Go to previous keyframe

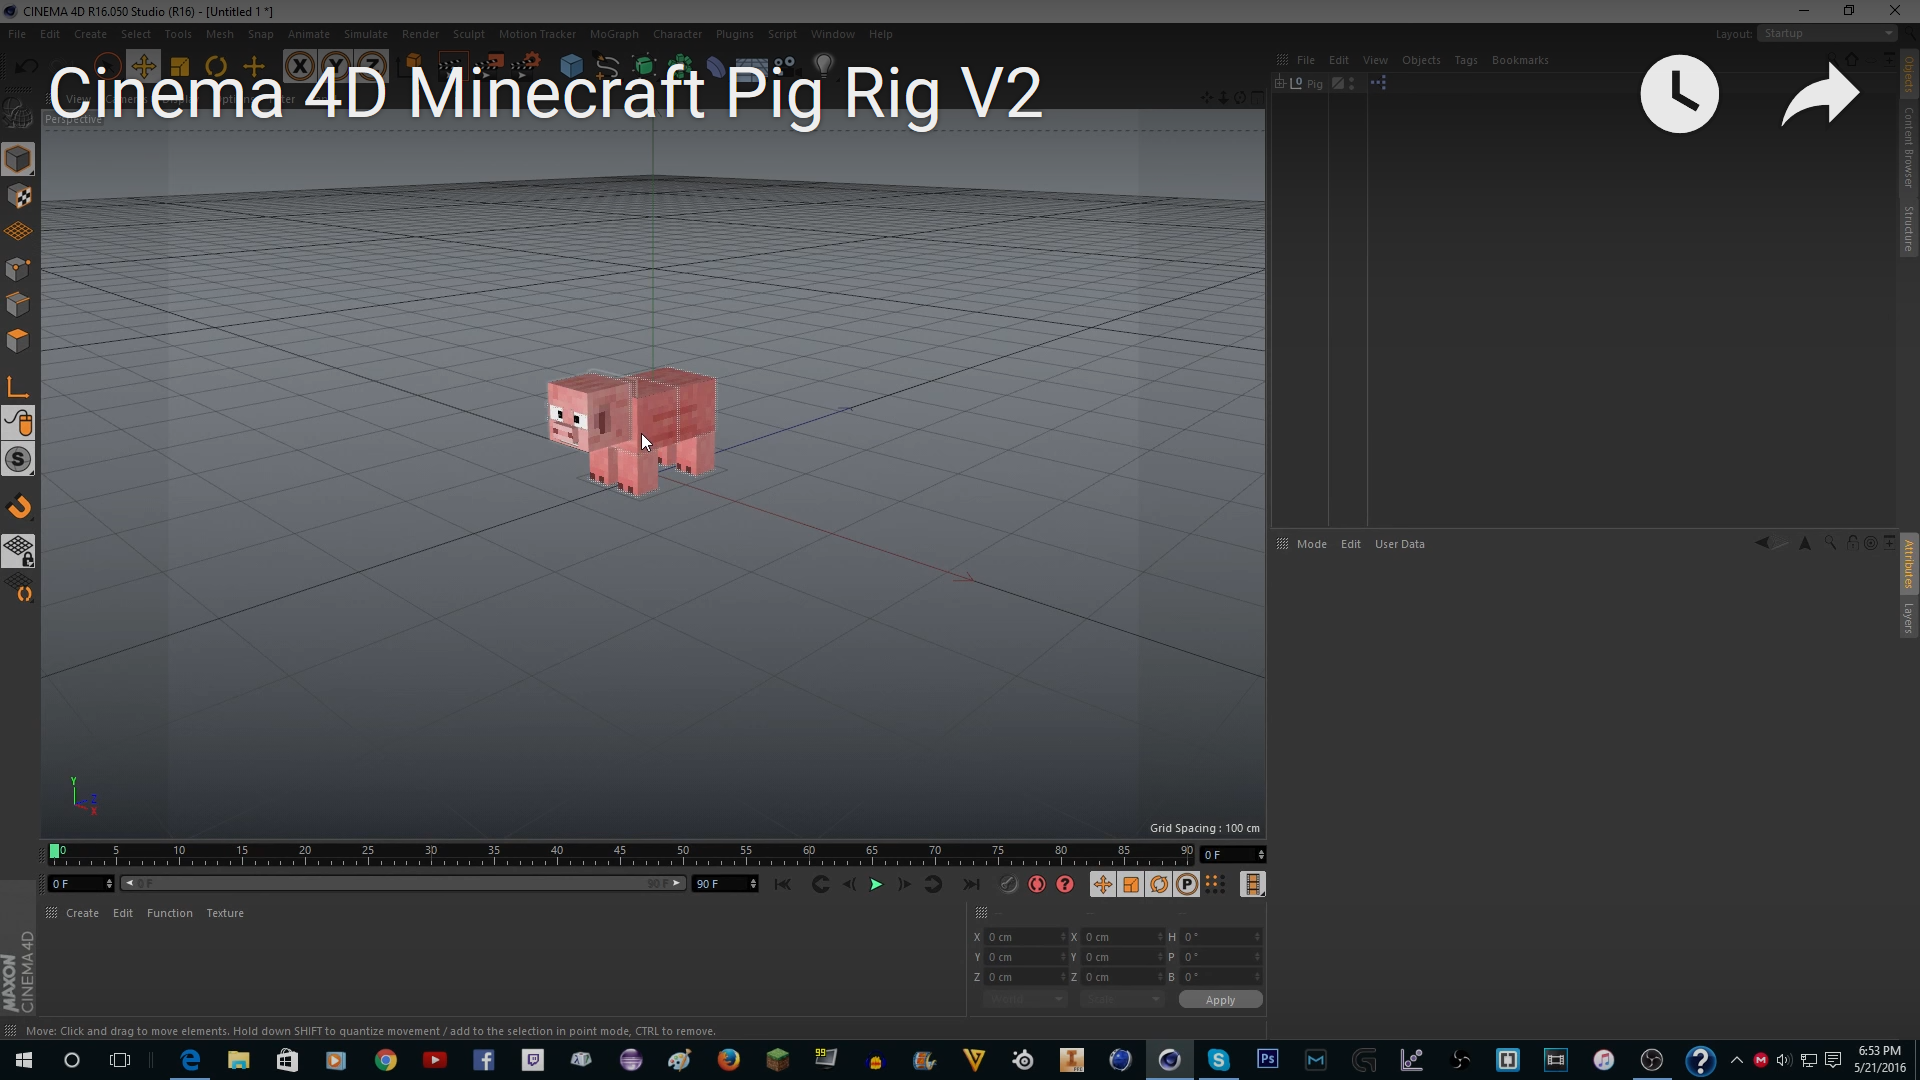point(820,884)
